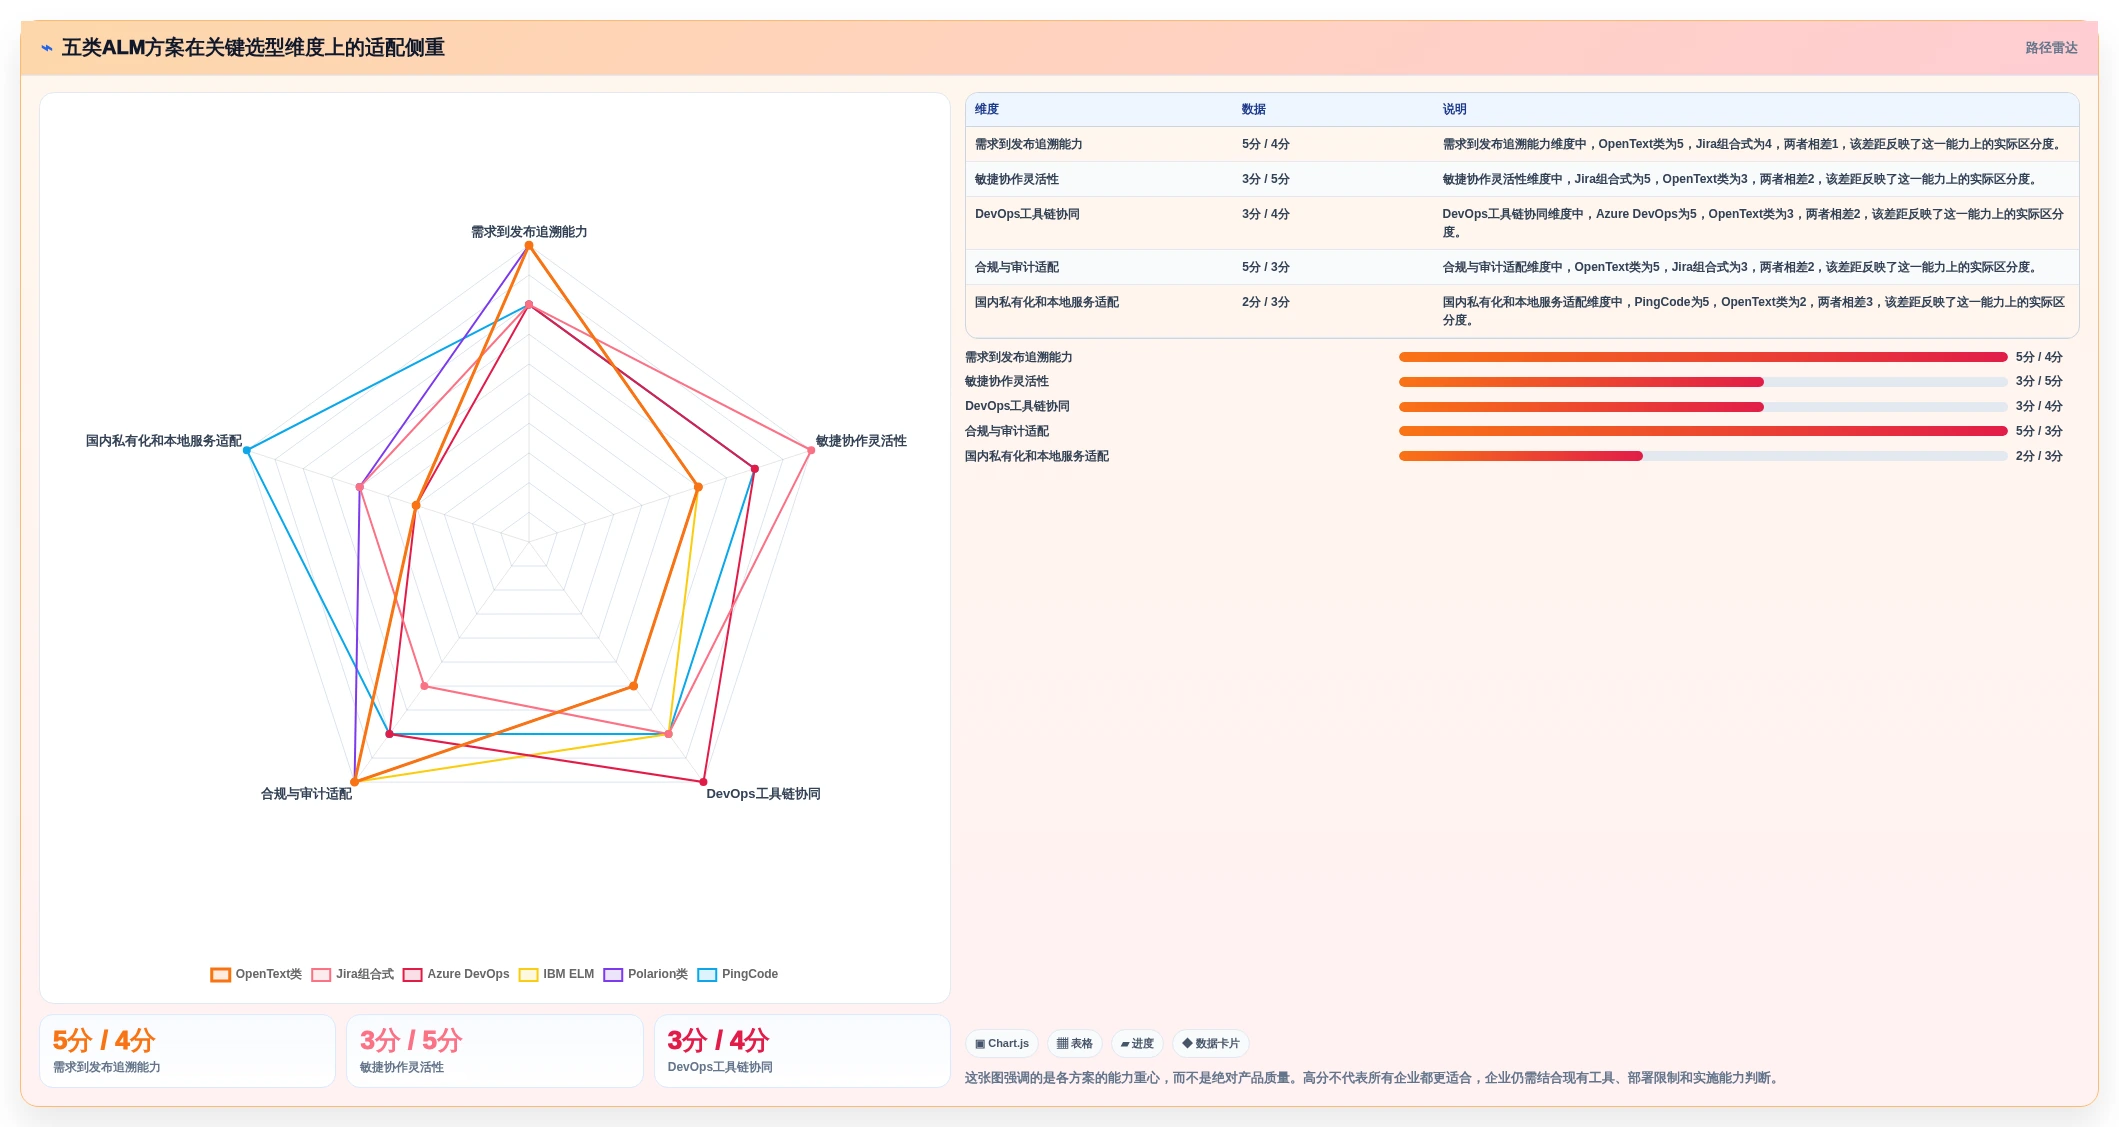Screen dimensions: 2119x1127
Task: Click the blue icon beside the title
Action: pos(47,48)
